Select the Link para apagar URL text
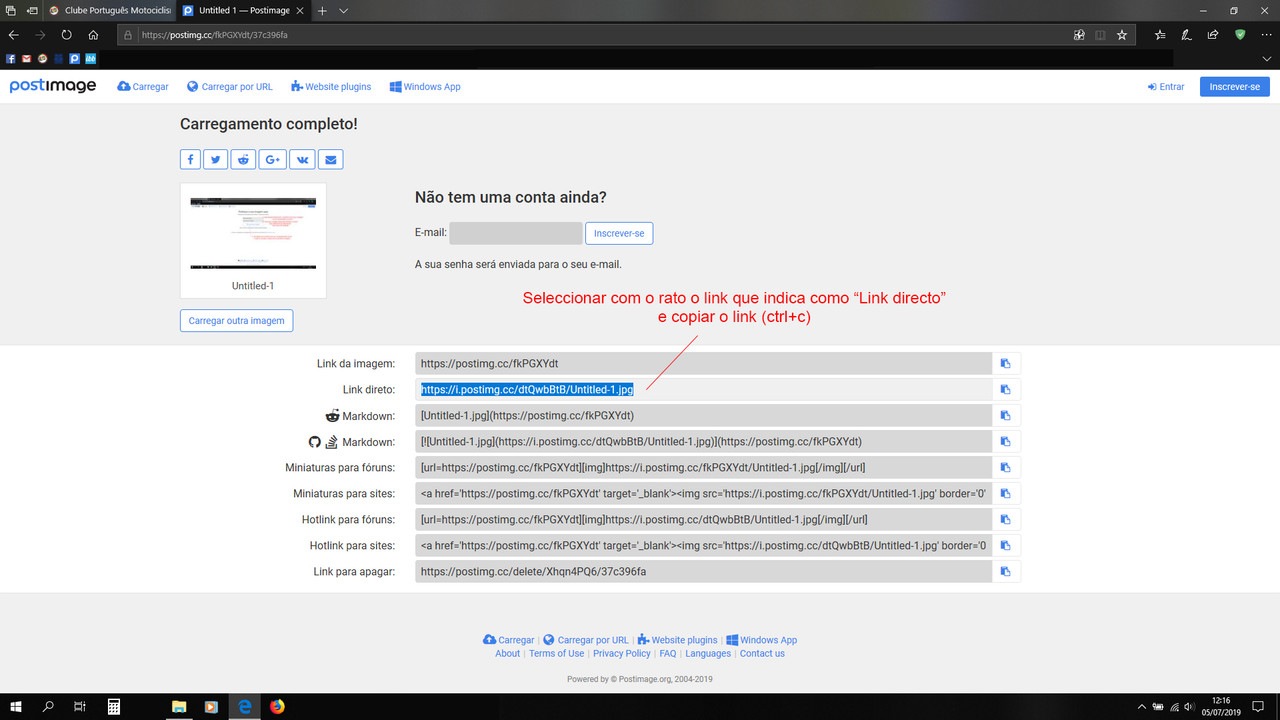 tap(533, 571)
